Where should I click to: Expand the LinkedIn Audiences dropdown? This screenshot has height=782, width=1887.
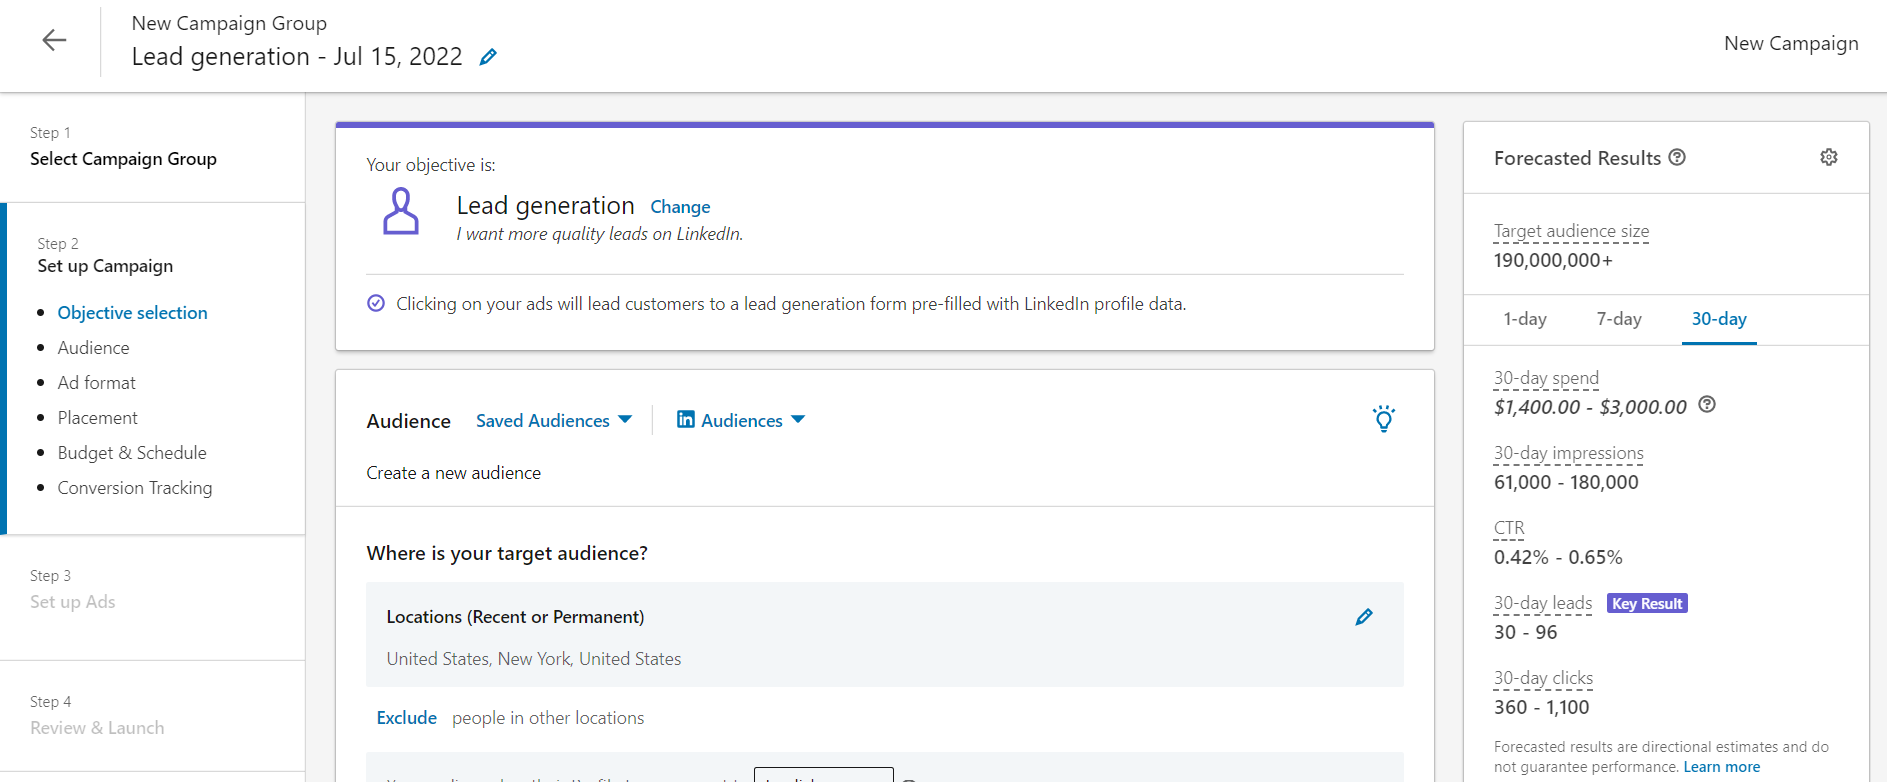tap(741, 421)
